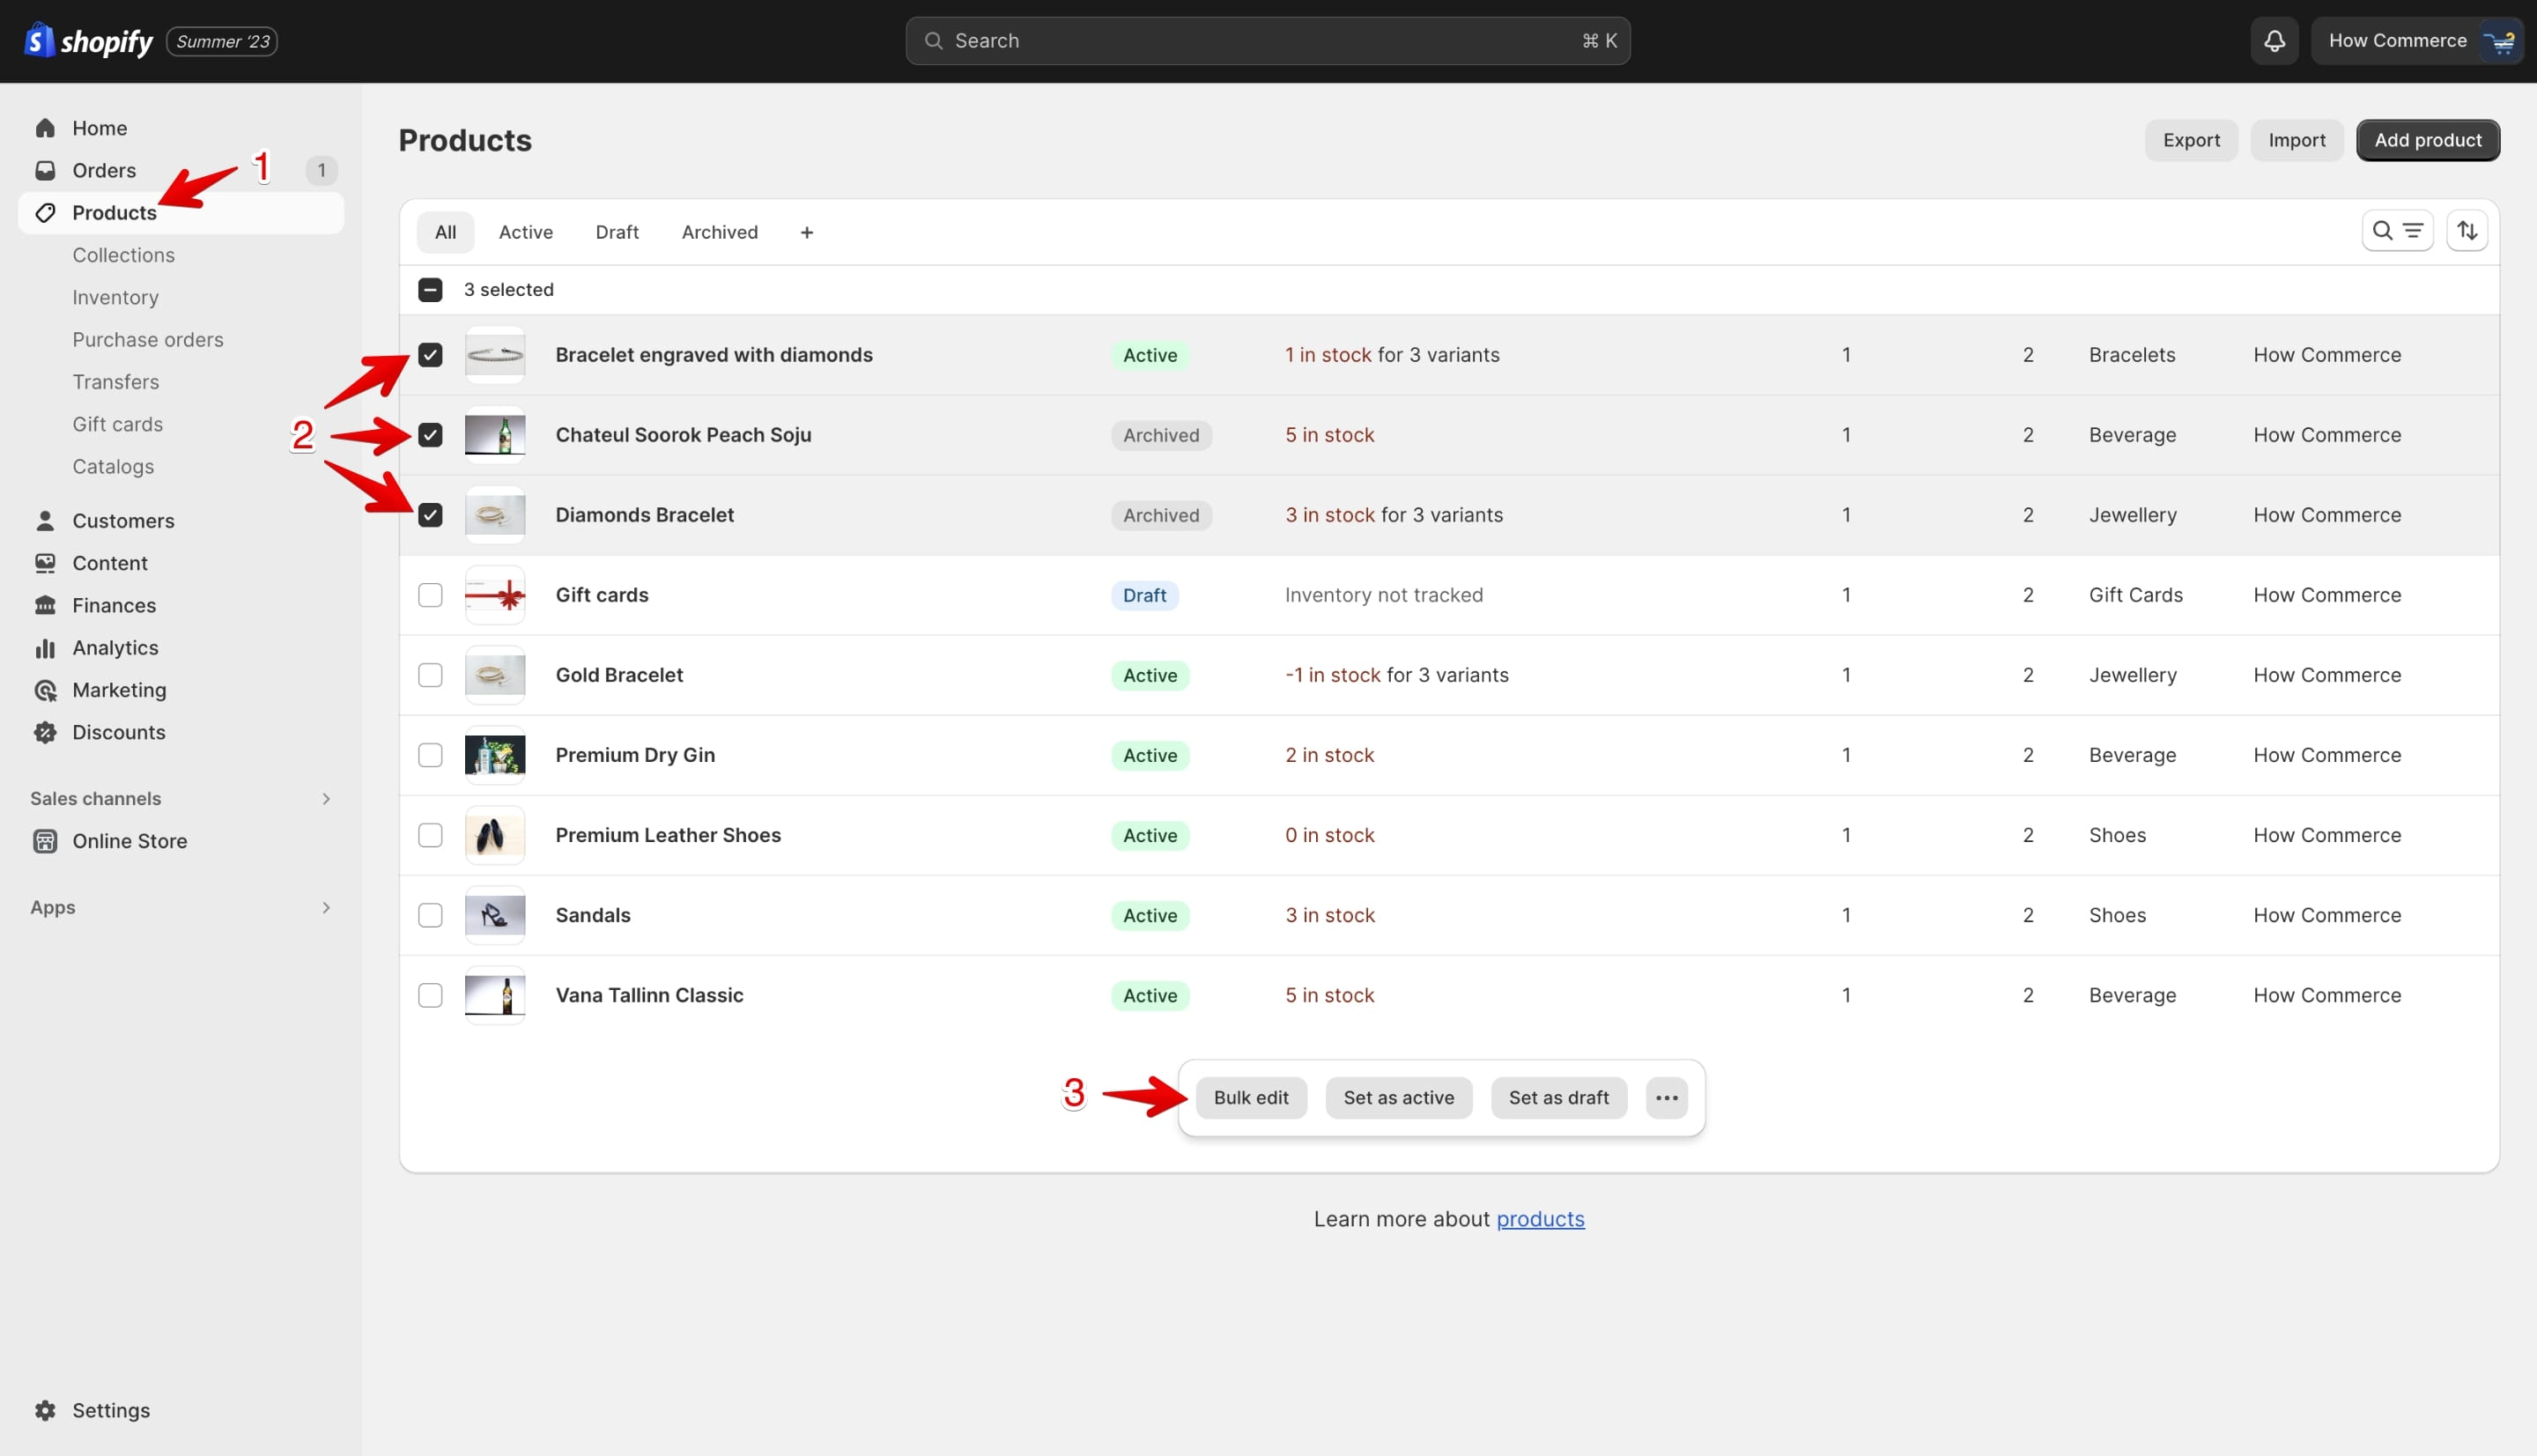Click Set as active button
This screenshot has height=1456, width=2537.
point(1399,1098)
